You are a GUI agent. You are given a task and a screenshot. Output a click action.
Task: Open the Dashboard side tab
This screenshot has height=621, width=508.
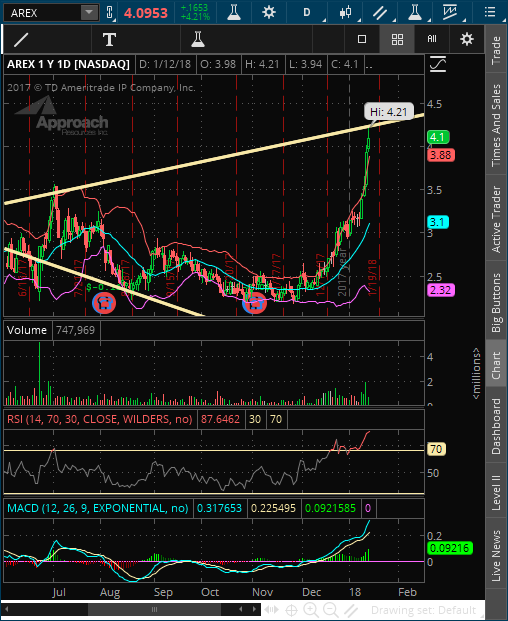click(x=496, y=427)
